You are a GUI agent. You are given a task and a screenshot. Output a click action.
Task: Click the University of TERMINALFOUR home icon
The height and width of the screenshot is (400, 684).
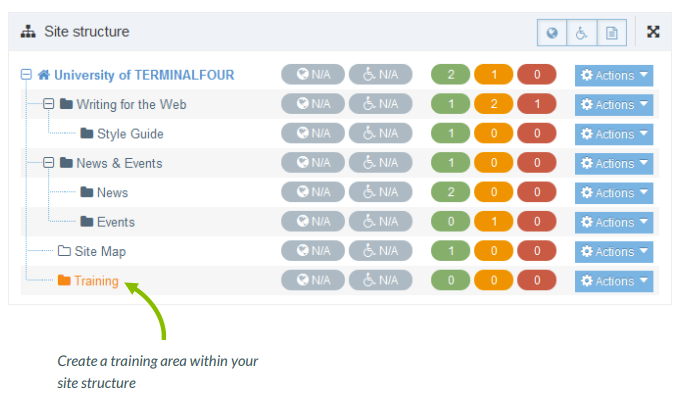[43, 75]
